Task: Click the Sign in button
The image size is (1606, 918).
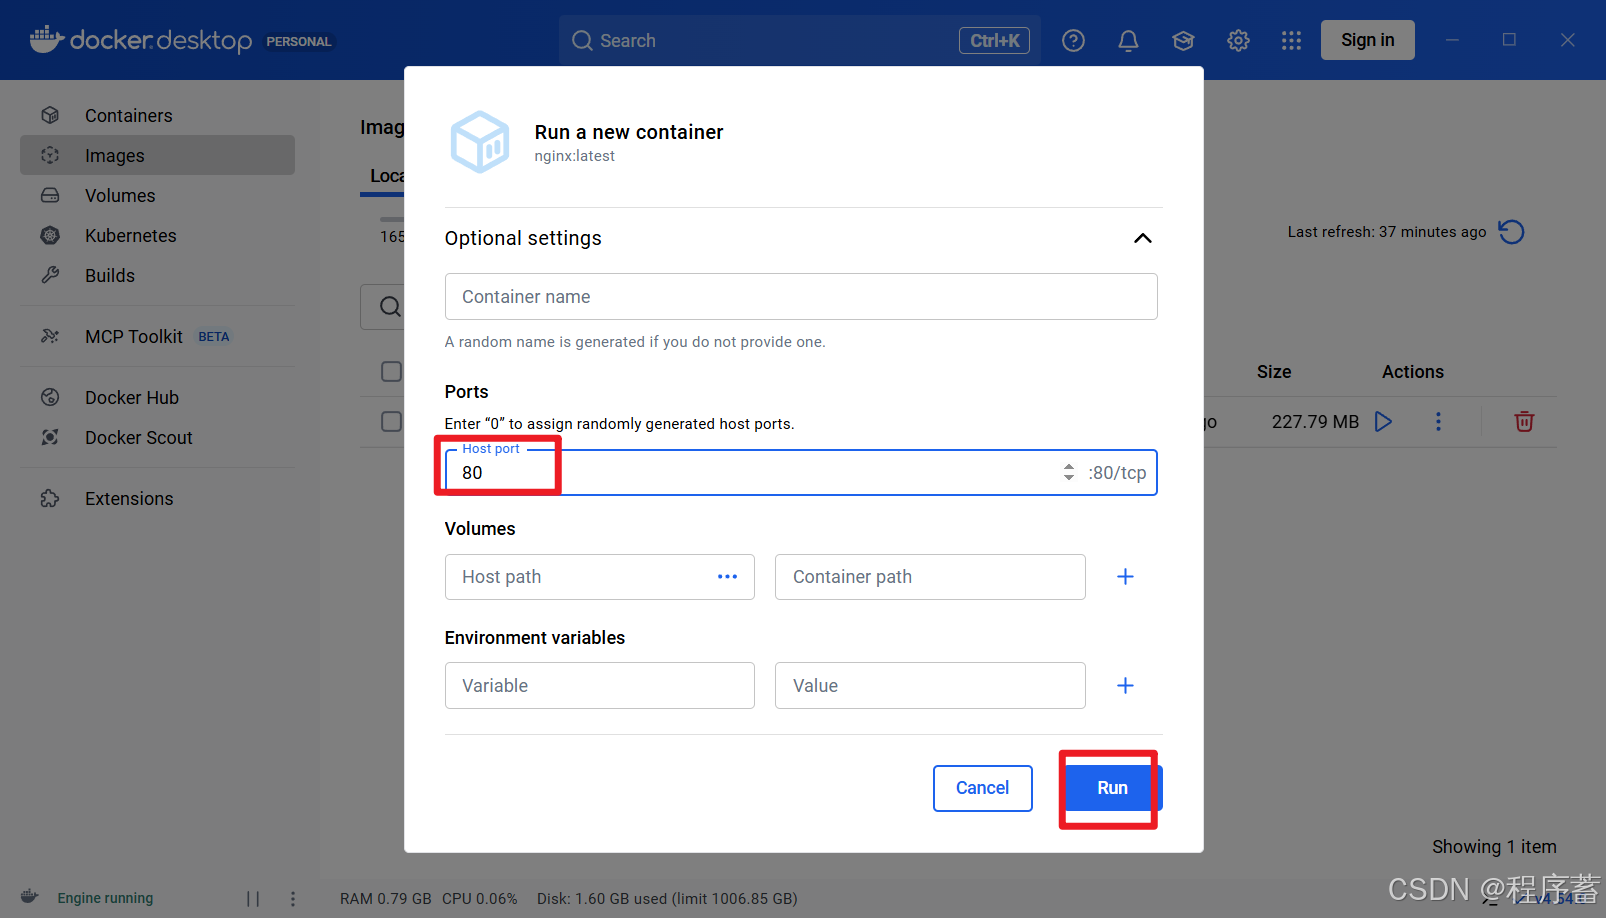Action: point(1367,40)
